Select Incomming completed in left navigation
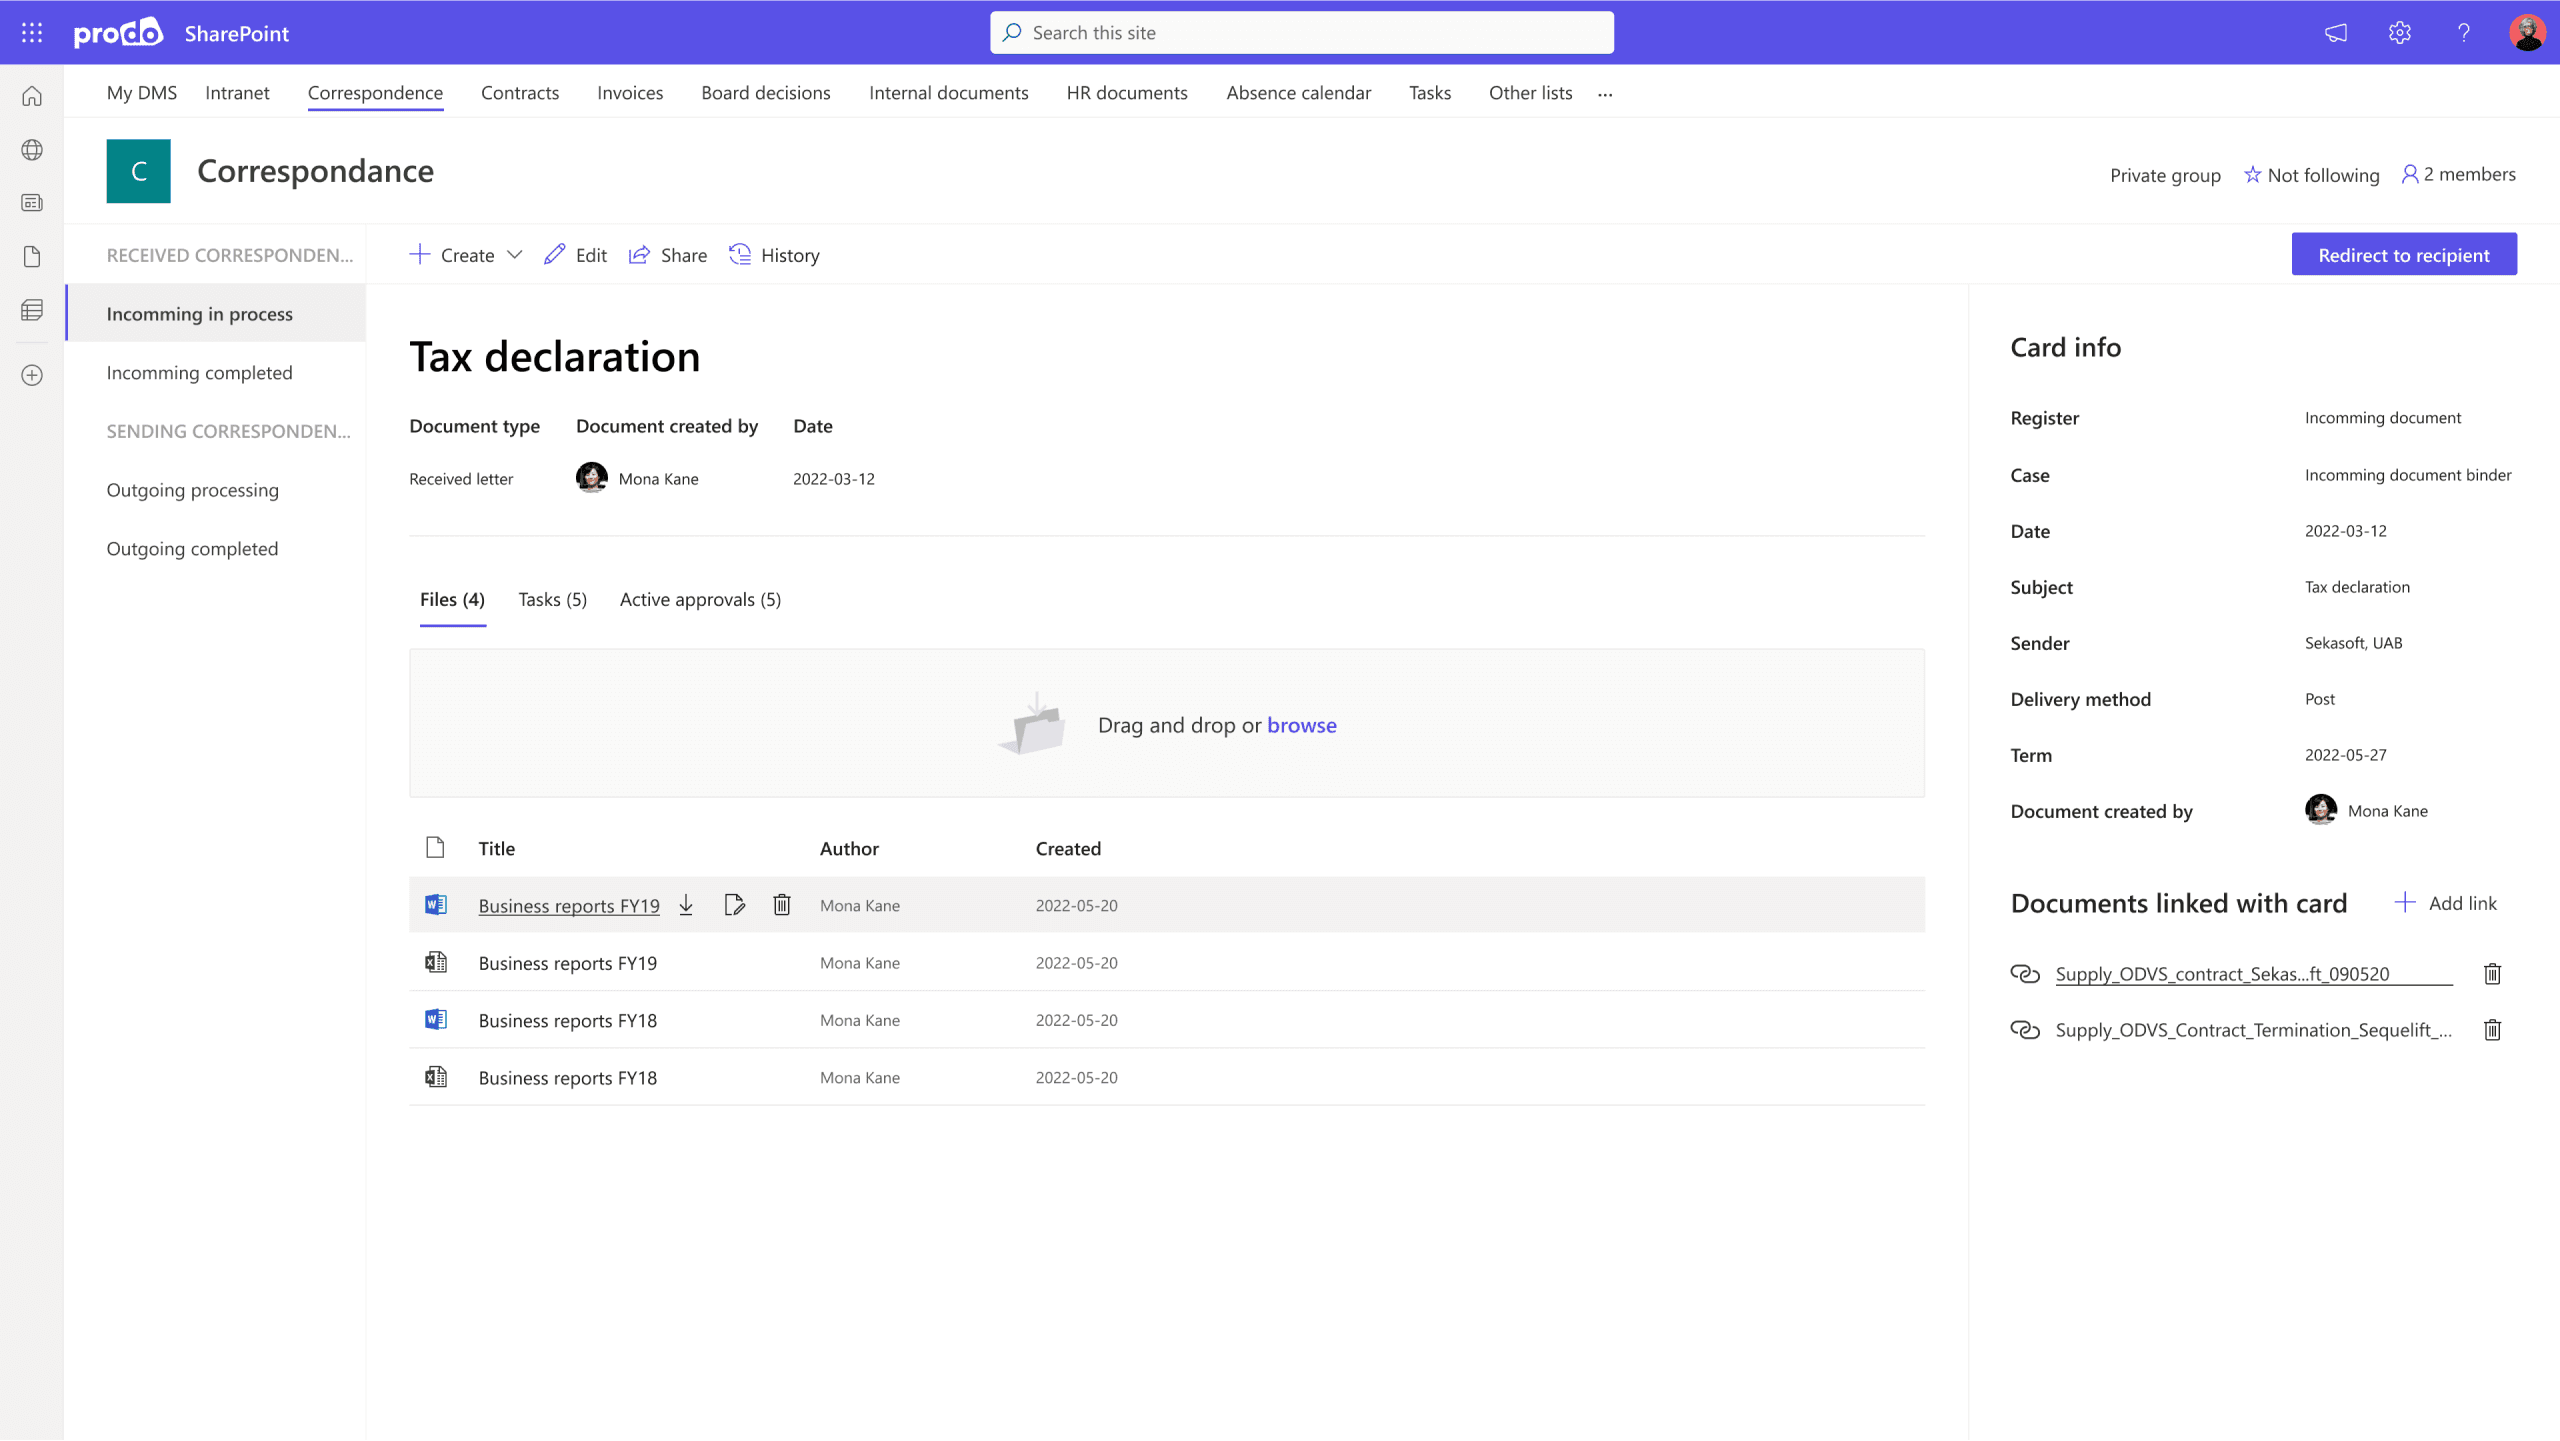2560x1441 pixels. pyautogui.click(x=199, y=373)
